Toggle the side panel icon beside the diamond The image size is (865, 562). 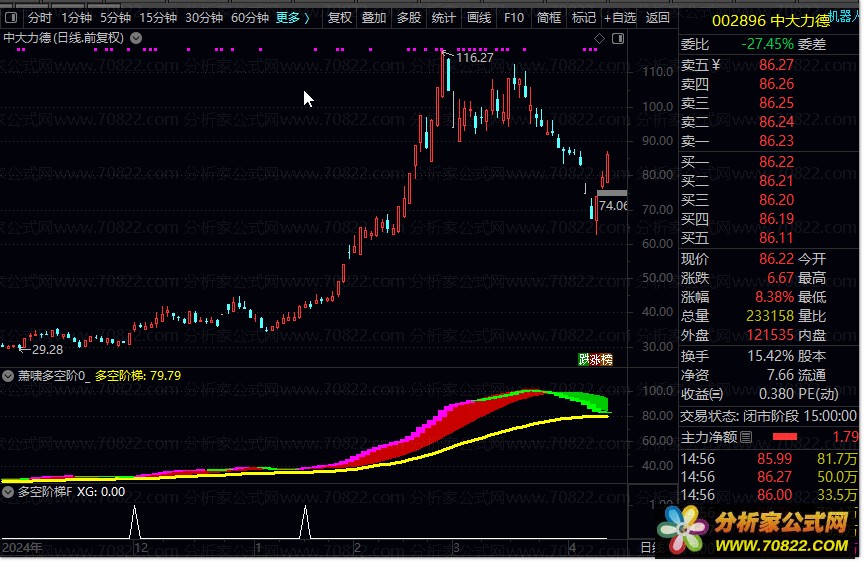[616, 38]
